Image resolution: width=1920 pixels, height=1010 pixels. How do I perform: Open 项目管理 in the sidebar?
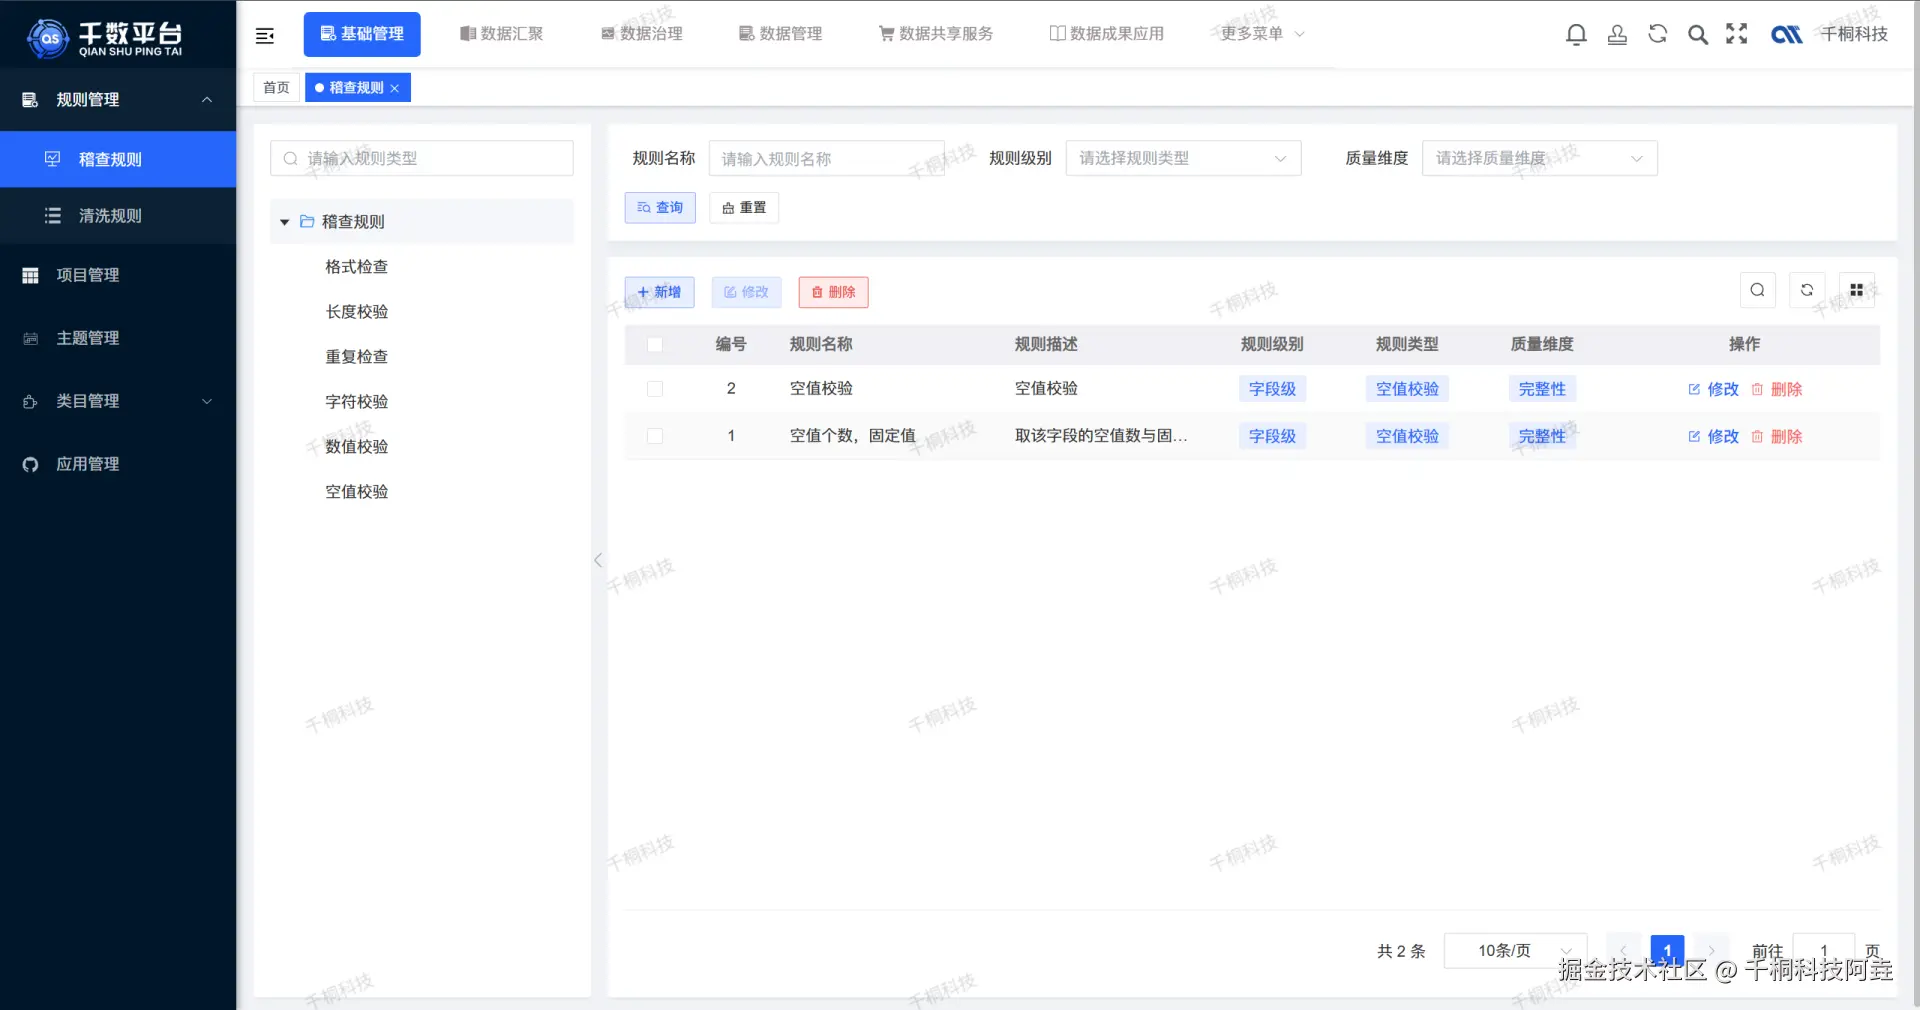tap(118, 275)
